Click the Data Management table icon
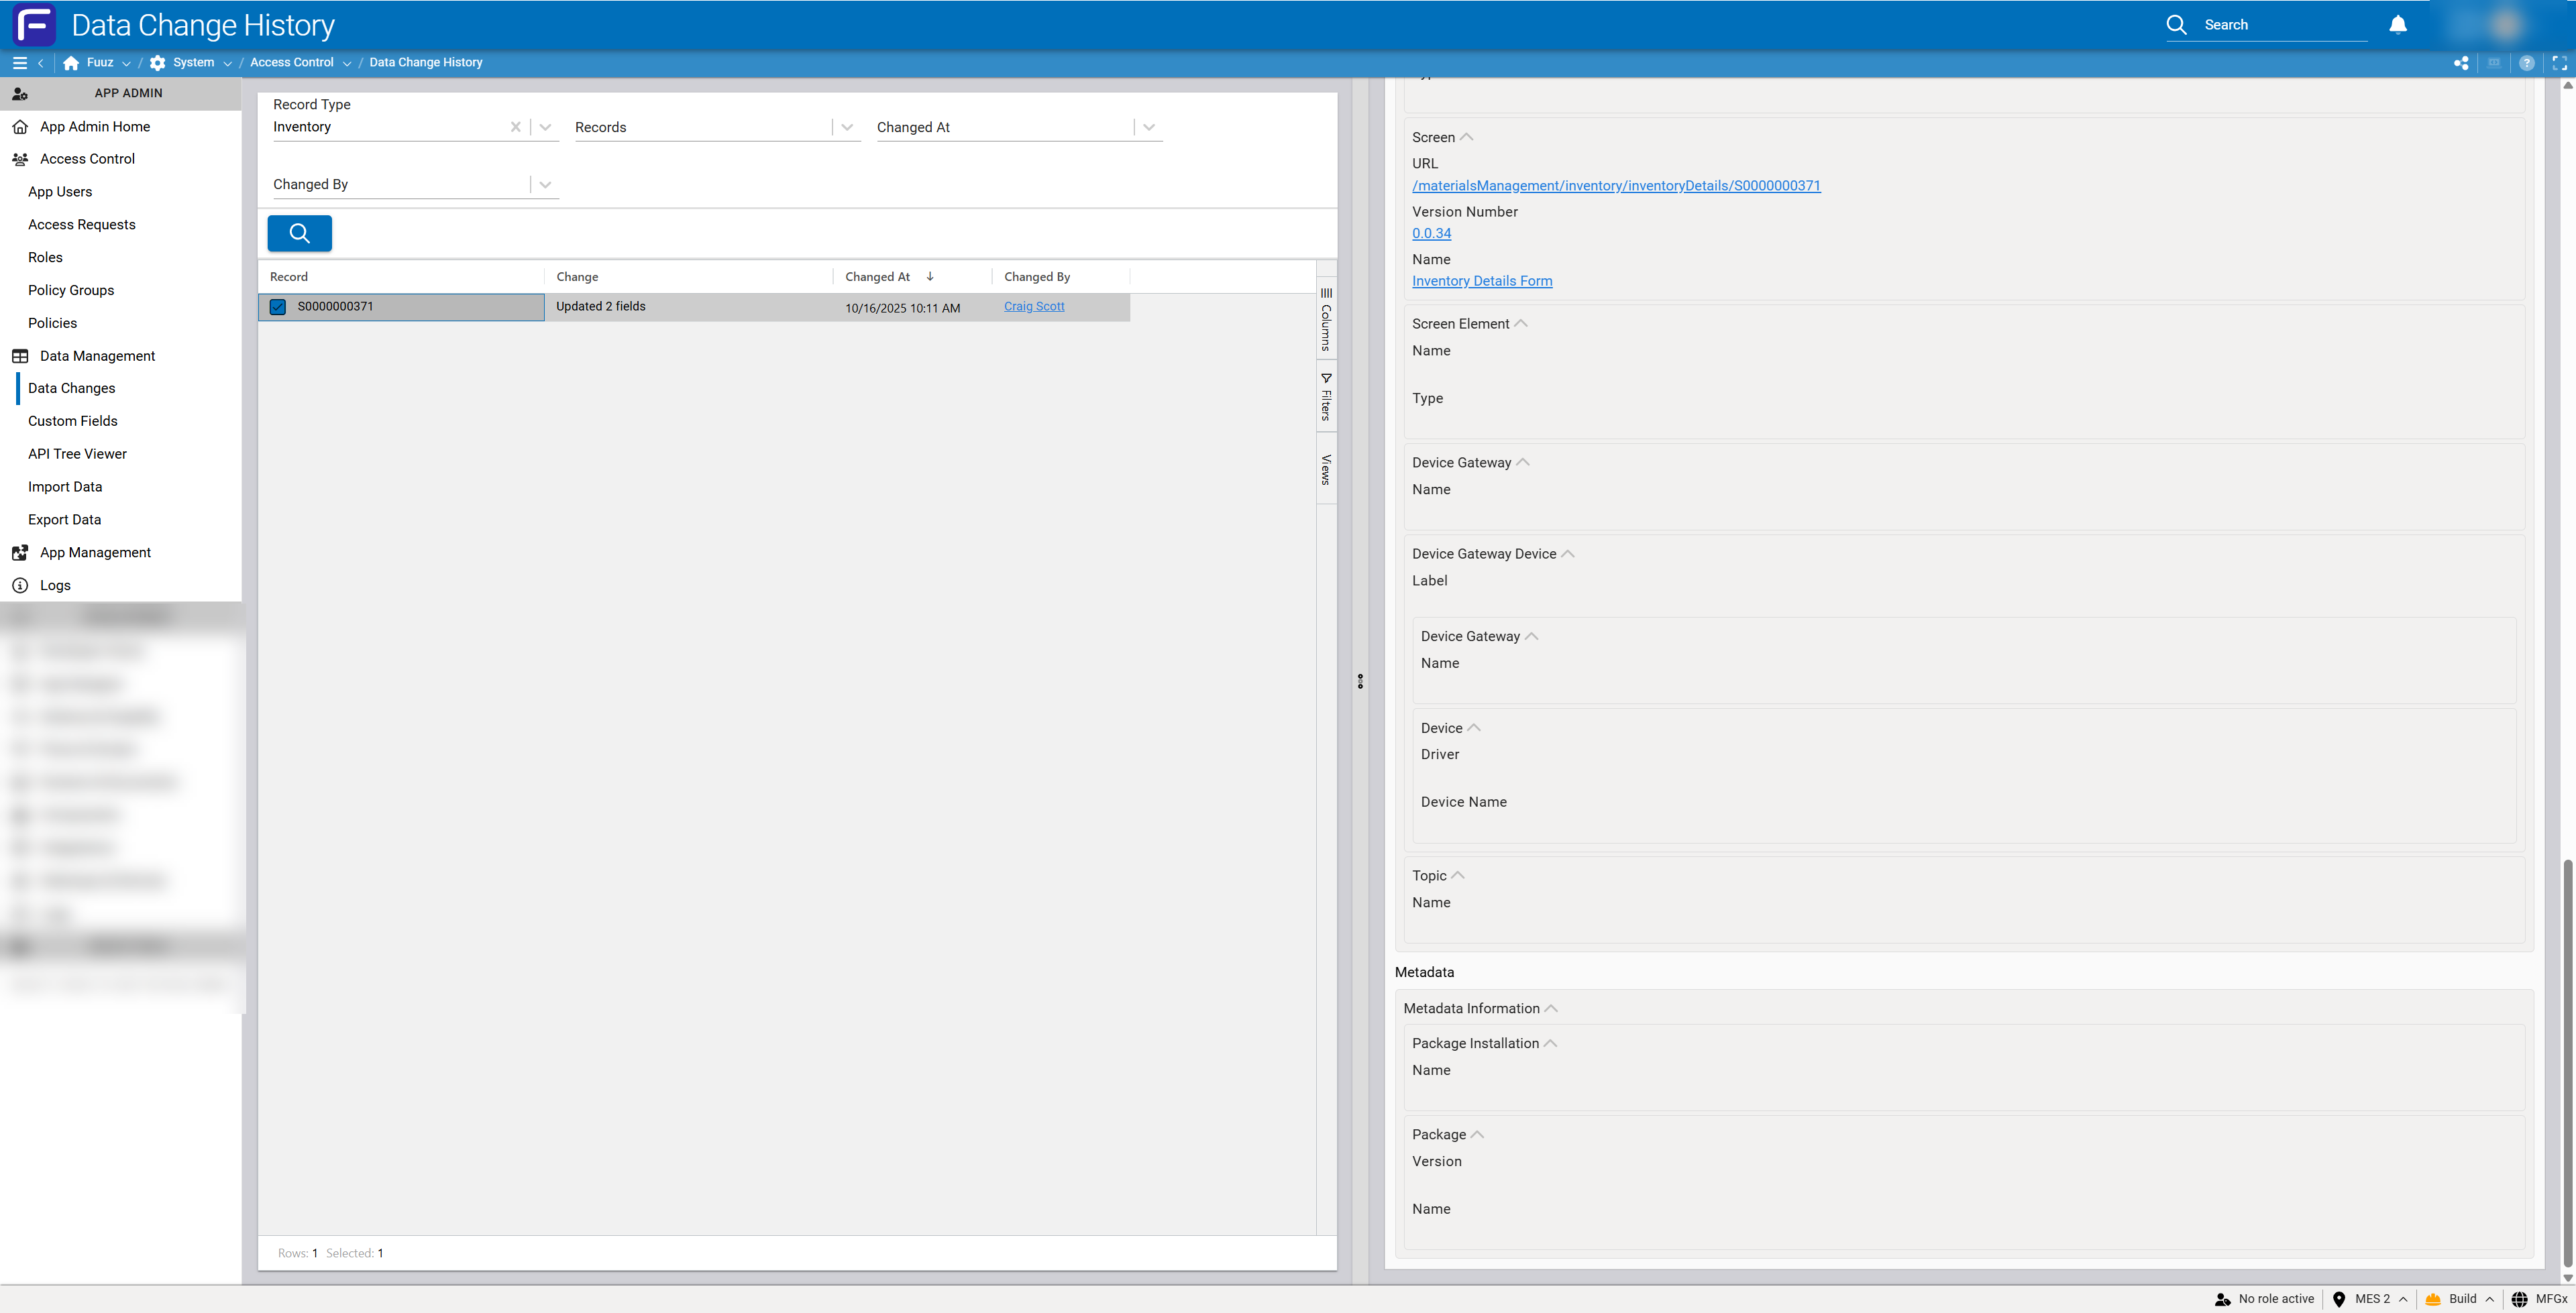The image size is (2576, 1313). 20,356
